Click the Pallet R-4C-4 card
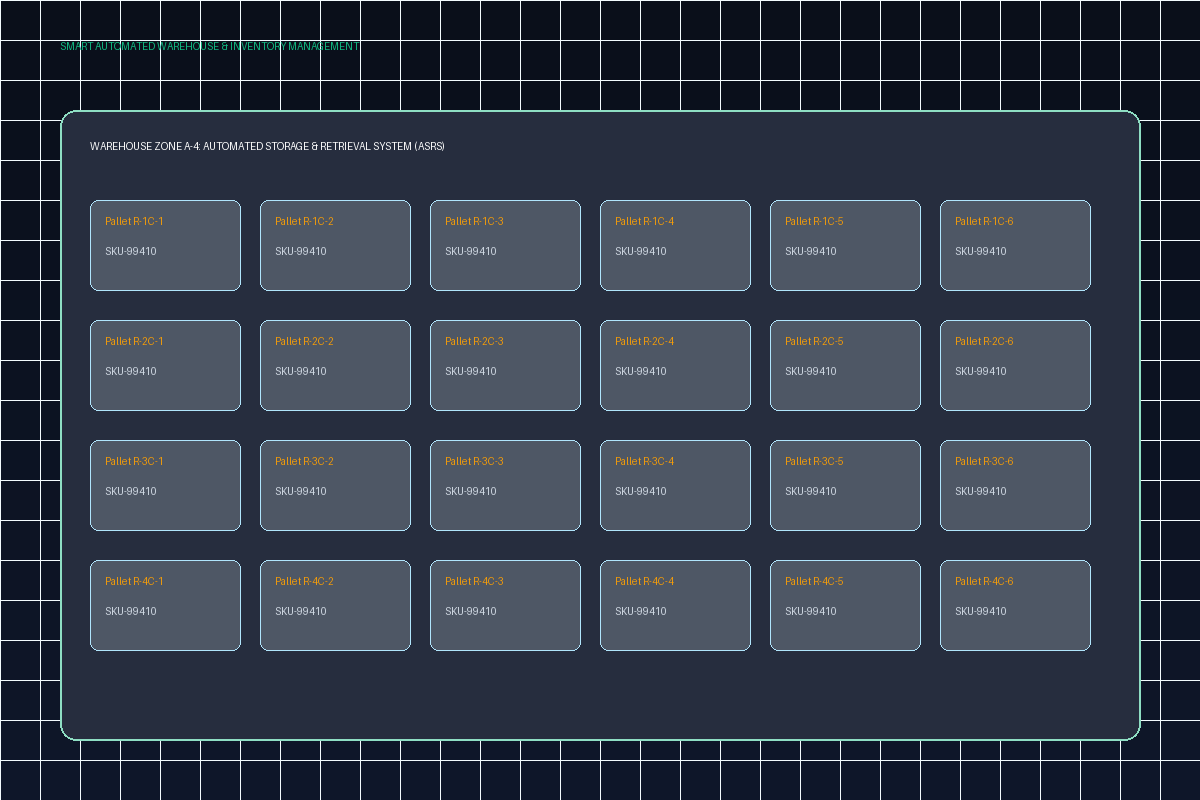 coord(675,605)
